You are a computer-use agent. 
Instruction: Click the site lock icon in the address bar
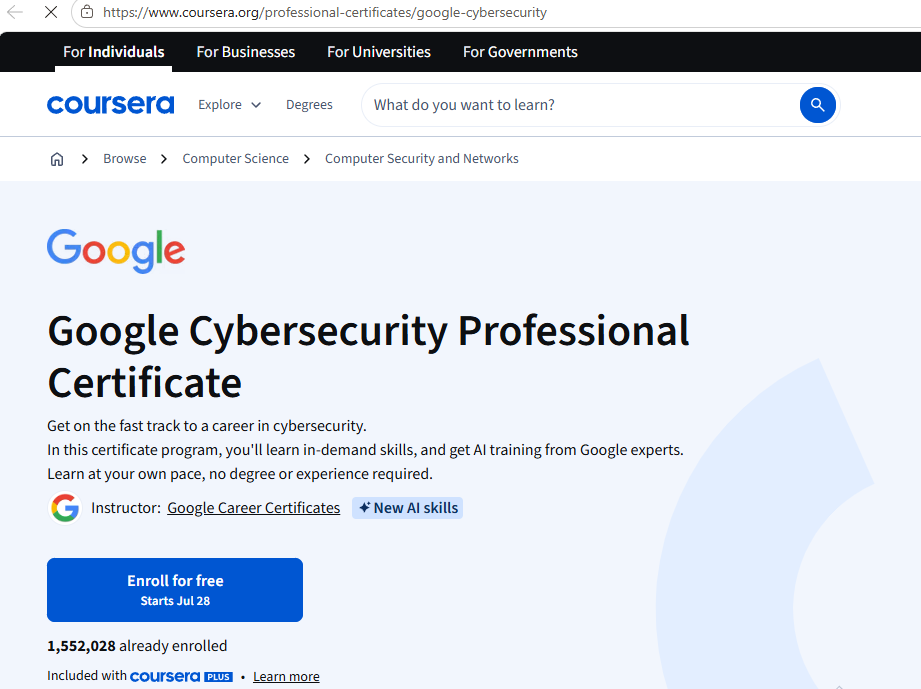pyautogui.click(x=87, y=12)
